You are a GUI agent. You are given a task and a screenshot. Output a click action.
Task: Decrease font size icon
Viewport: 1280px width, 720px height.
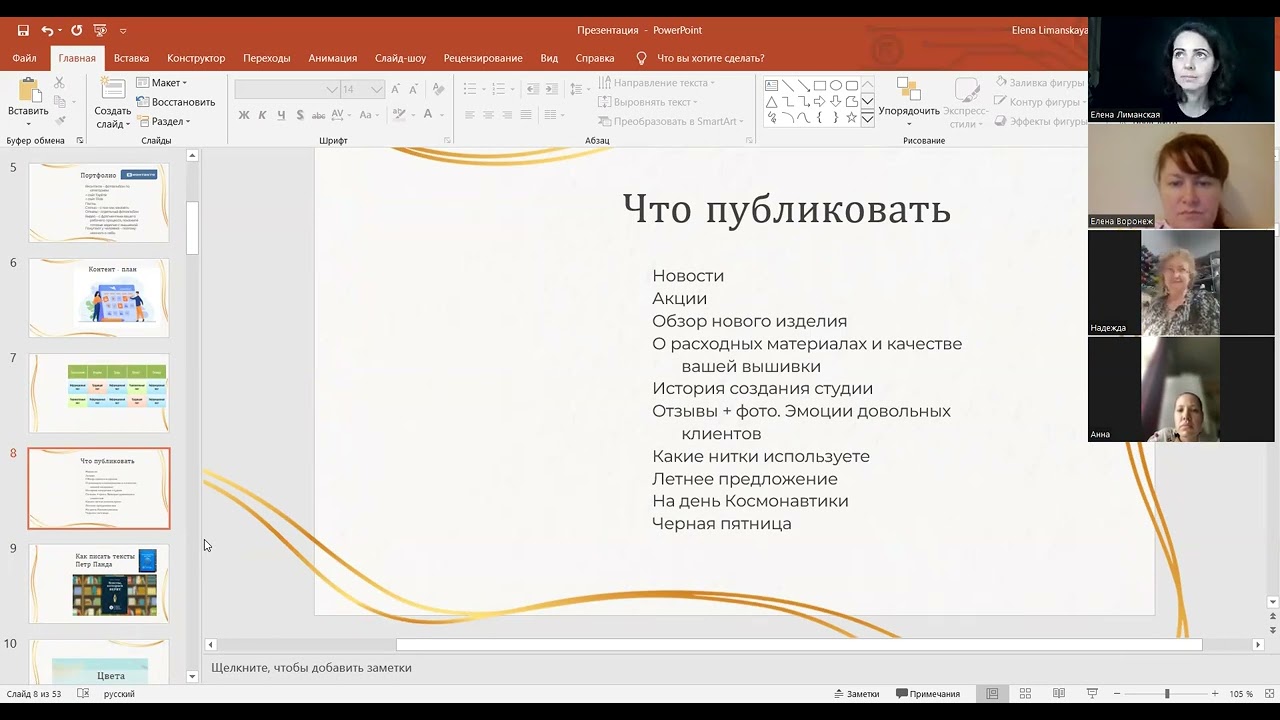(415, 89)
